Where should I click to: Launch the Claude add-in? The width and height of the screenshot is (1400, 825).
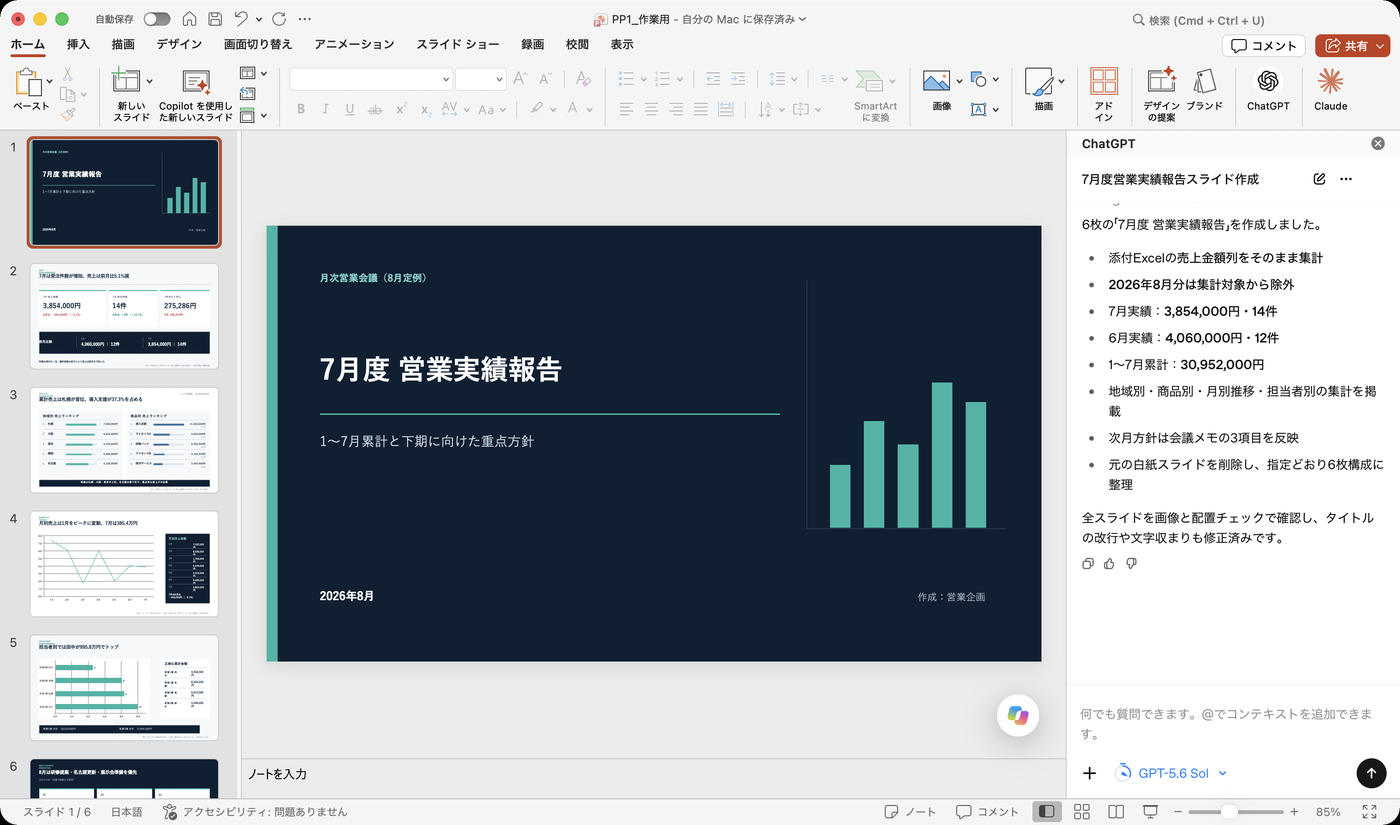point(1330,88)
